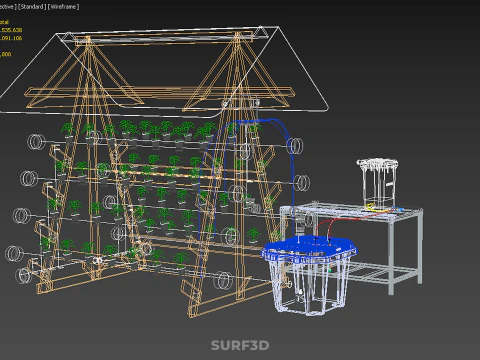This screenshot has height=360, width=480.
Task: Open the [Wireframe] shading mode menu
Action: [63, 7]
